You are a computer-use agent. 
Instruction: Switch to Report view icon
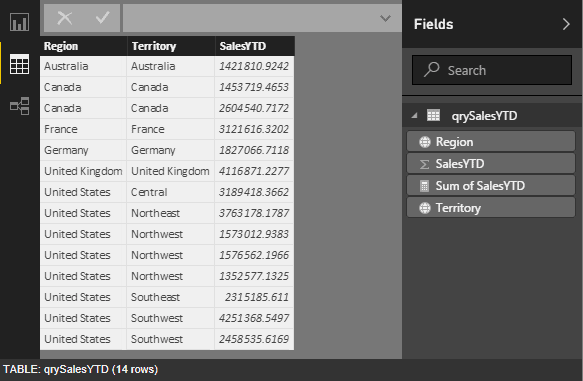click(x=19, y=22)
